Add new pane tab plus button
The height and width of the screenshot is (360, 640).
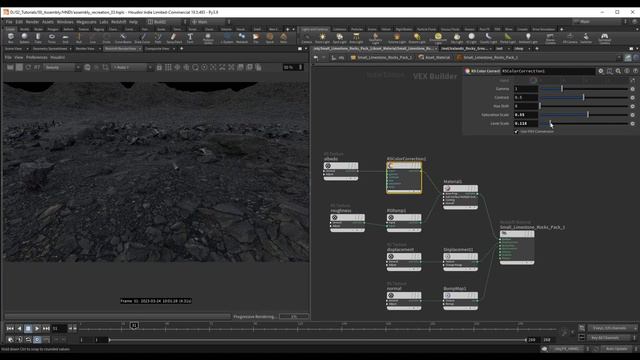coord(182,49)
